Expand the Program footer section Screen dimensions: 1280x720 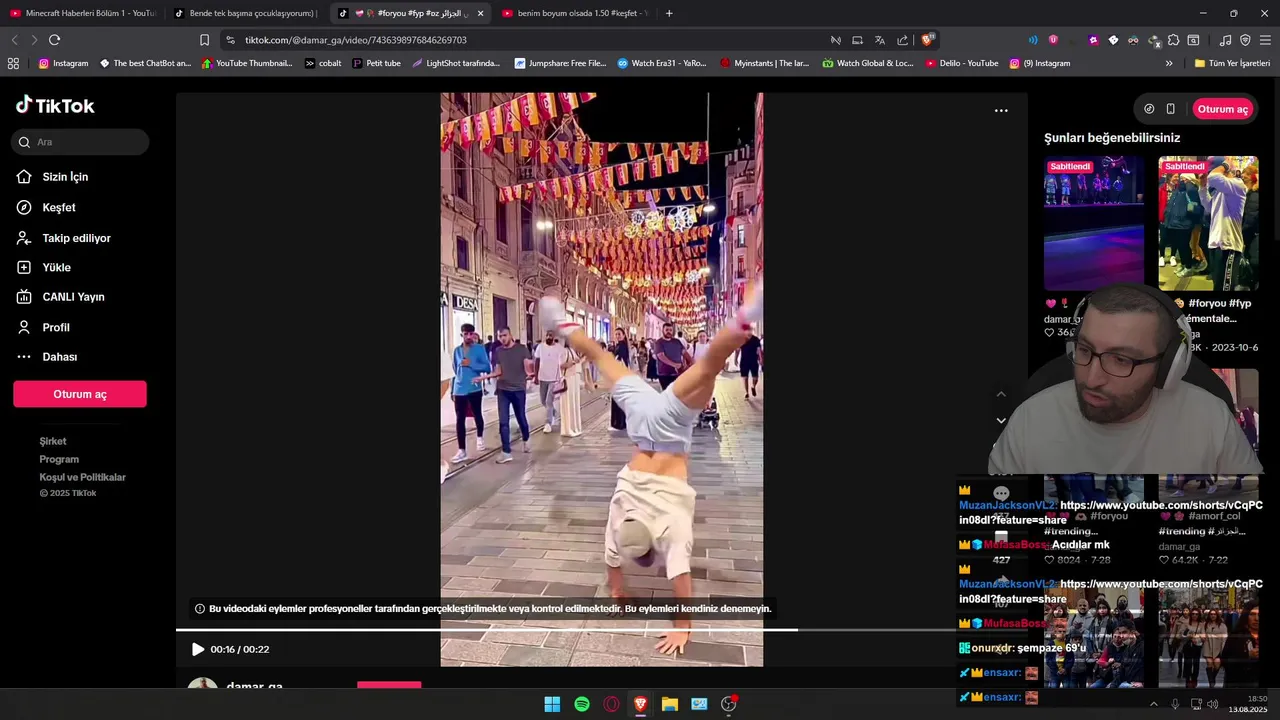point(59,459)
